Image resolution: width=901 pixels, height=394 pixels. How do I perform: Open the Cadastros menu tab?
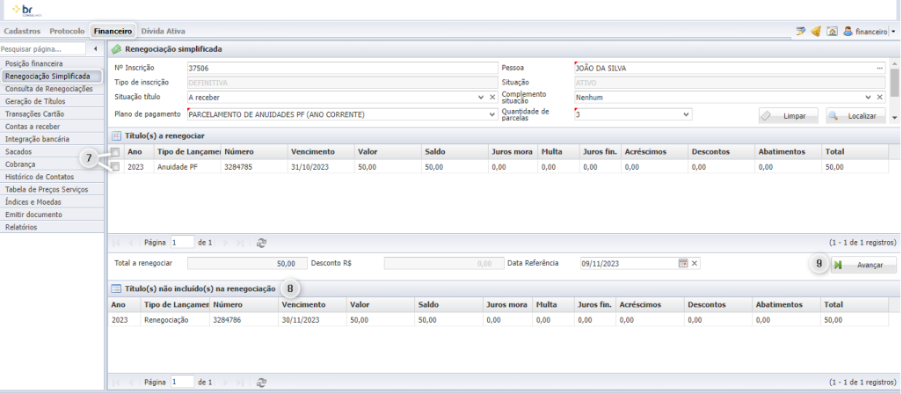(x=22, y=31)
